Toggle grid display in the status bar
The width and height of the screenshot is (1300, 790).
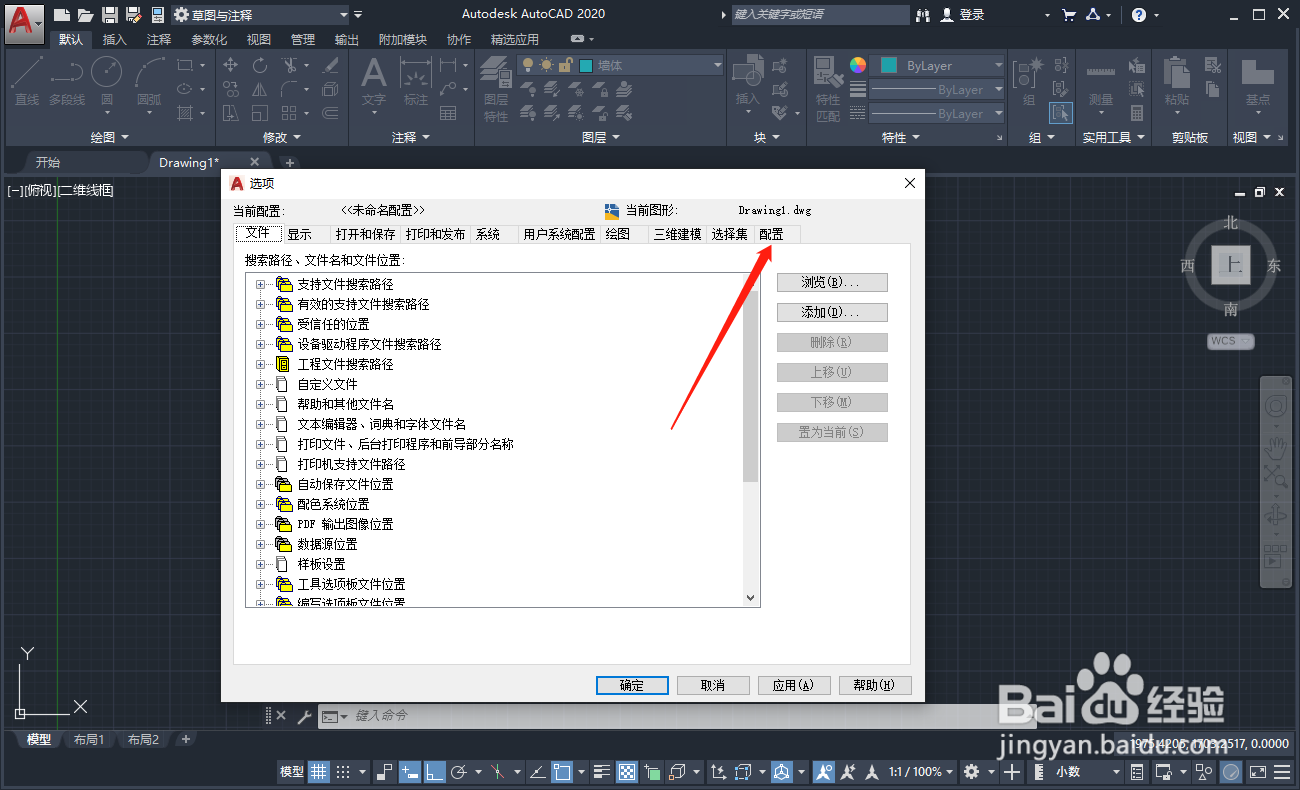[x=318, y=772]
